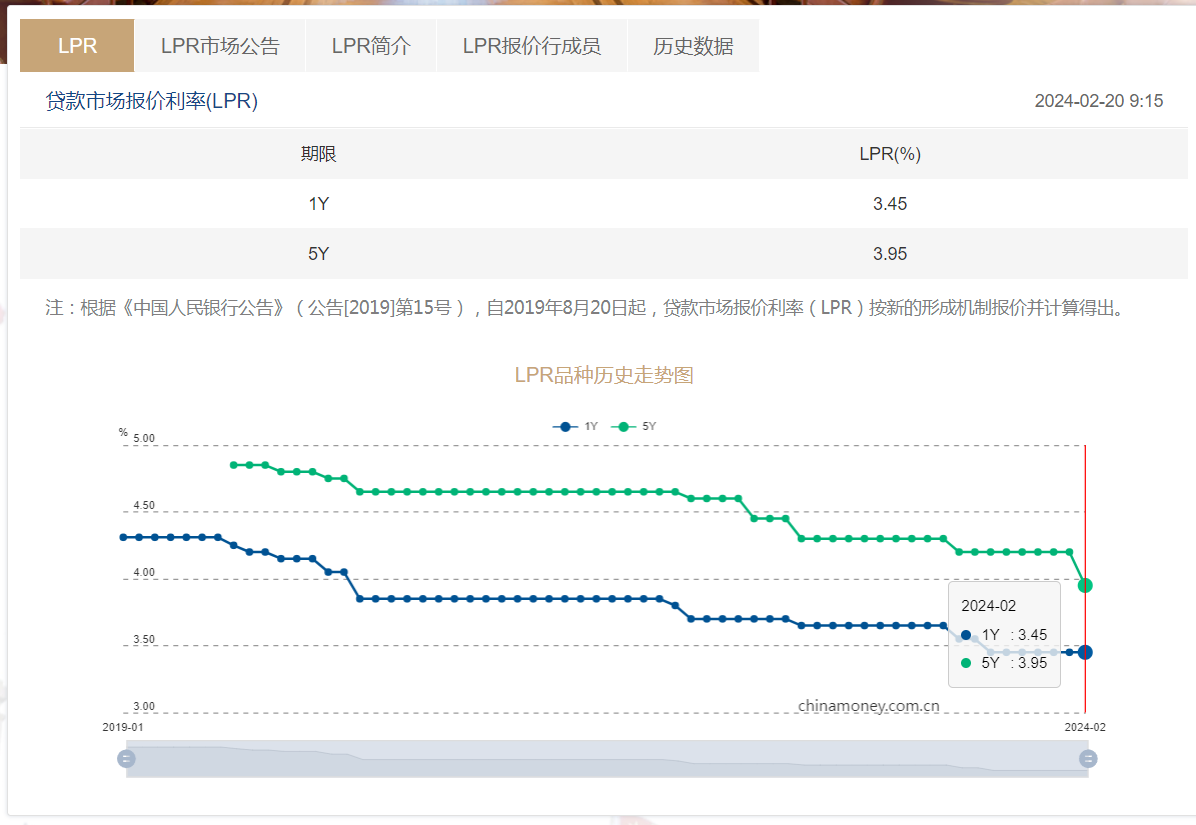Click the left handle of chart zoom slider
The width and height of the screenshot is (1196, 825).
tap(126, 759)
